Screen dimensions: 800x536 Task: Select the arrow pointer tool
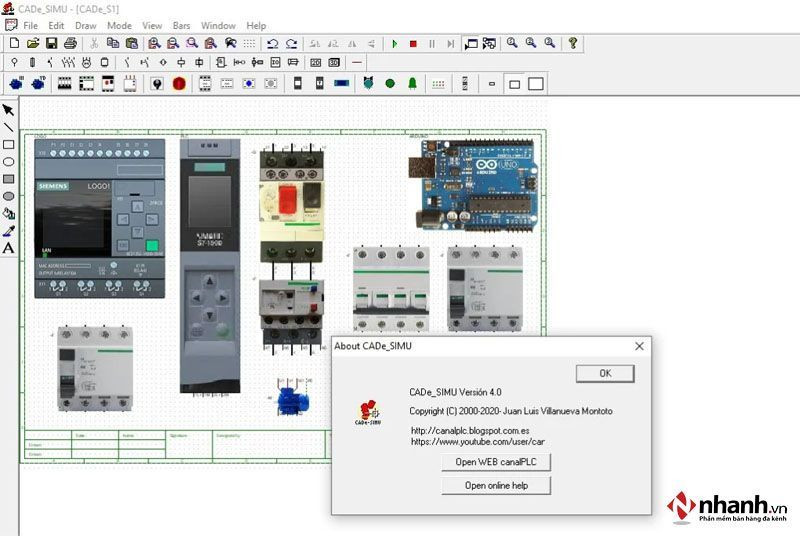coord(8,110)
